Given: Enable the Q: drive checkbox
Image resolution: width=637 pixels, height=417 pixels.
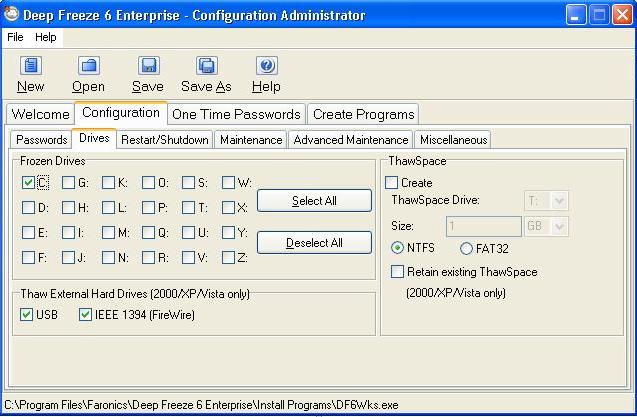Looking at the screenshot, I should point(148,232).
